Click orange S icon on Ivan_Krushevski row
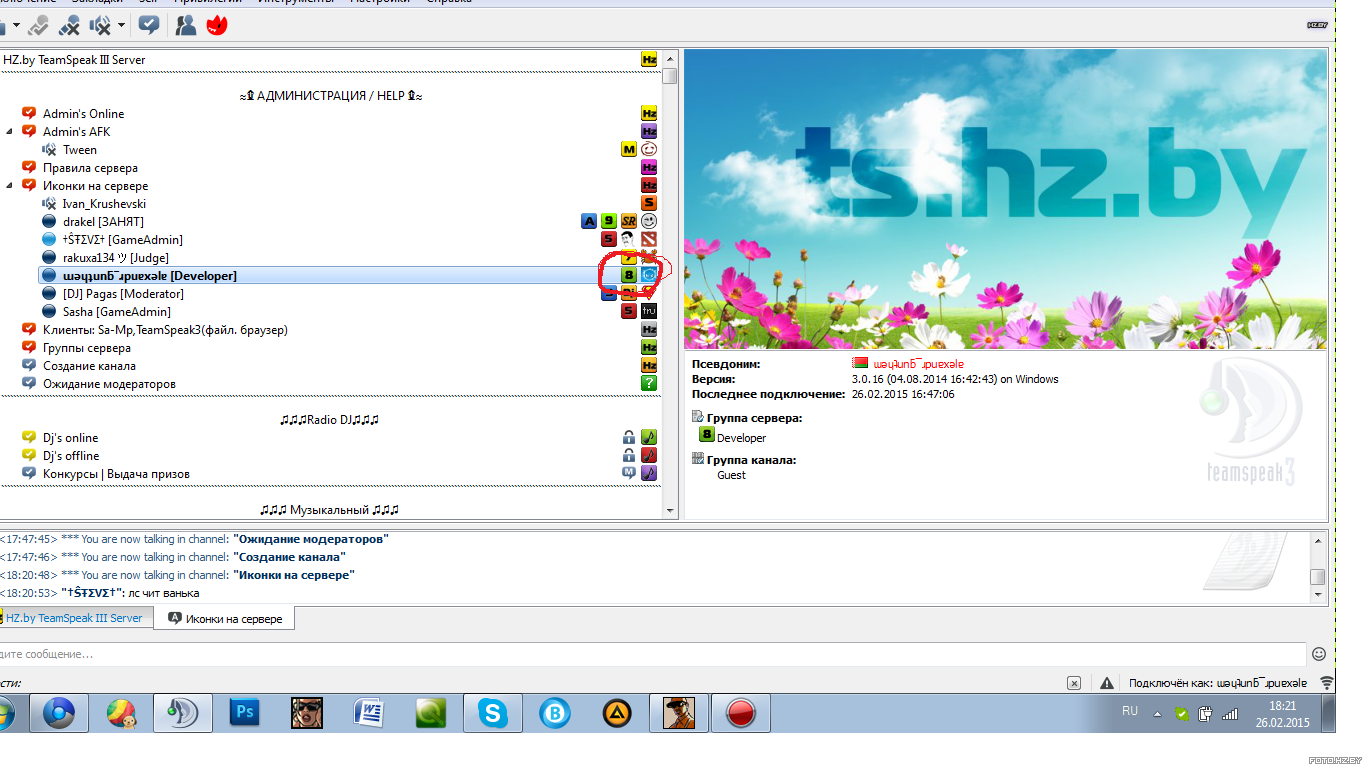Viewport: 1366px width, 768px height. coord(649,203)
